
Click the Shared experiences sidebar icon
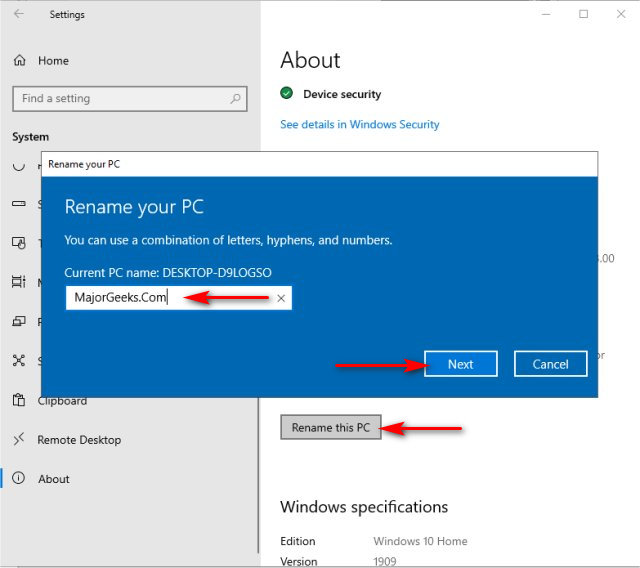point(19,361)
